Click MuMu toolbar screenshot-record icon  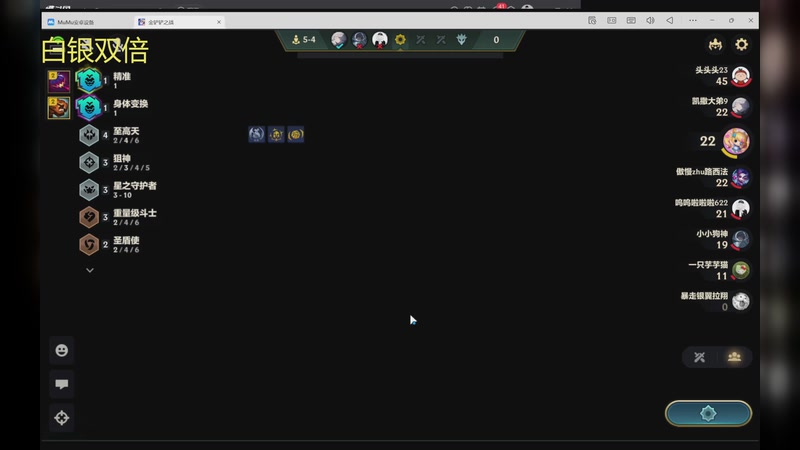point(592,20)
